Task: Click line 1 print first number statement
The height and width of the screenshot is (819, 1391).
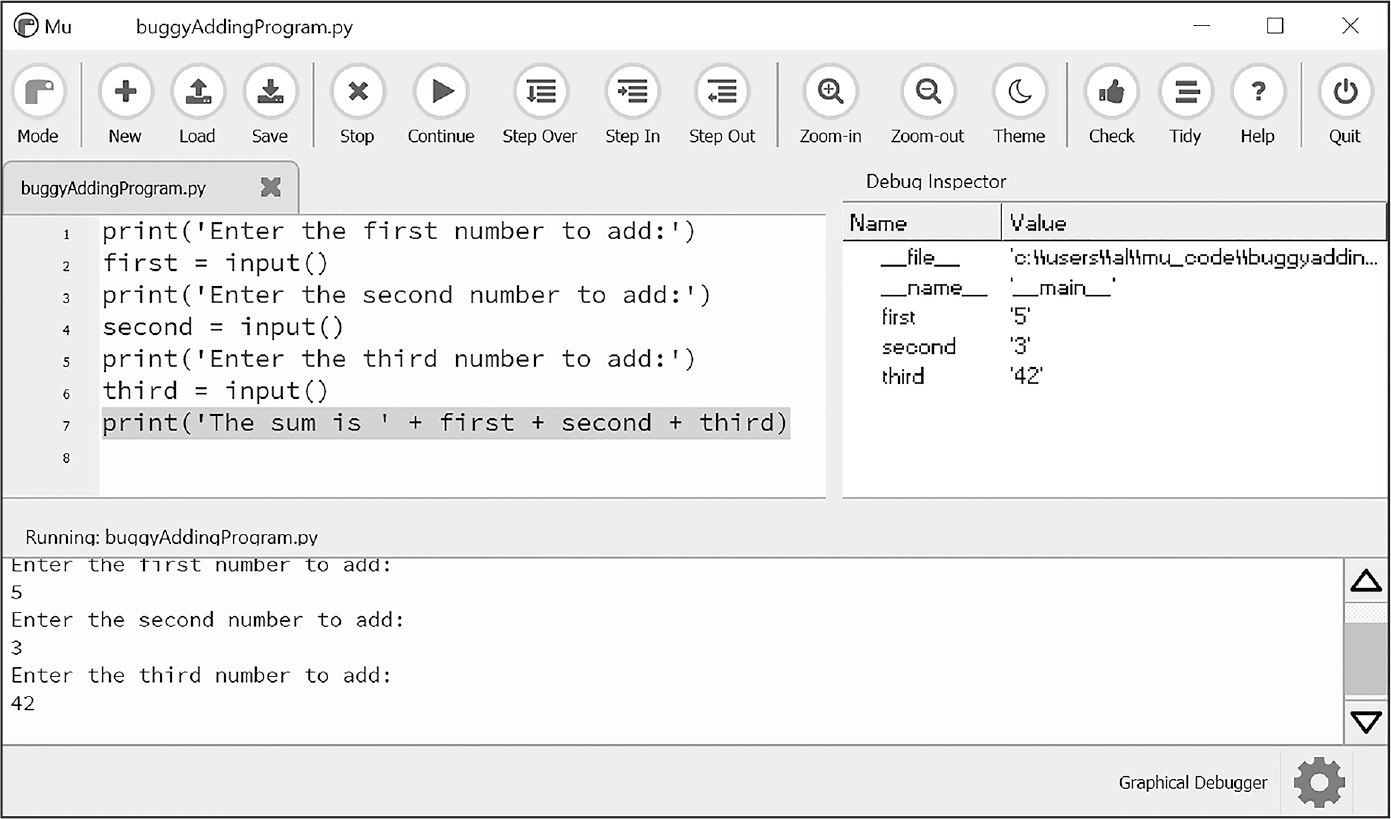Action: (398, 231)
